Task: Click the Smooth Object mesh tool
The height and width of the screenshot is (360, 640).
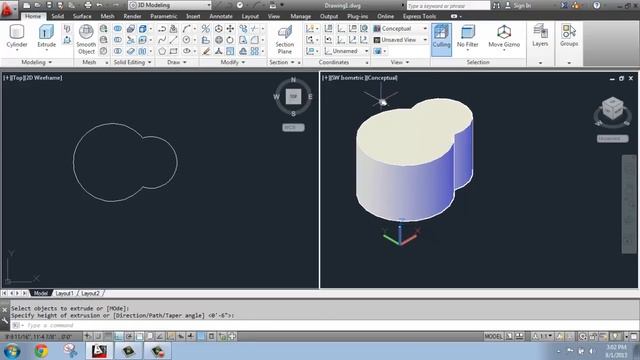Action: [x=86, y=40]
